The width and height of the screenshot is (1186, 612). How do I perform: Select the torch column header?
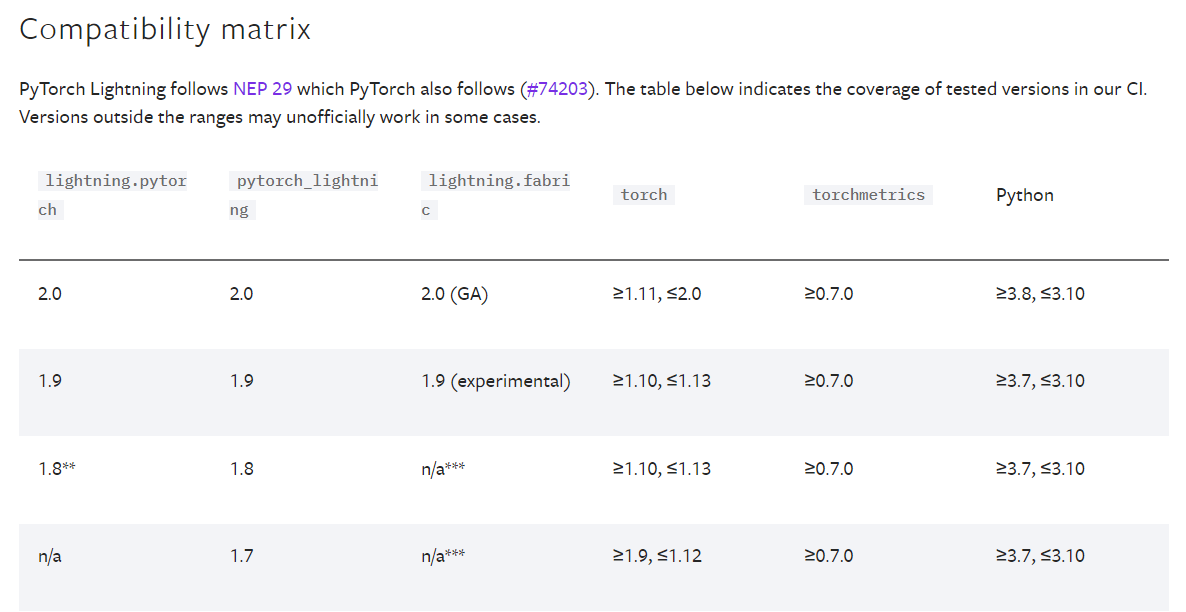[x=643, y=195]
